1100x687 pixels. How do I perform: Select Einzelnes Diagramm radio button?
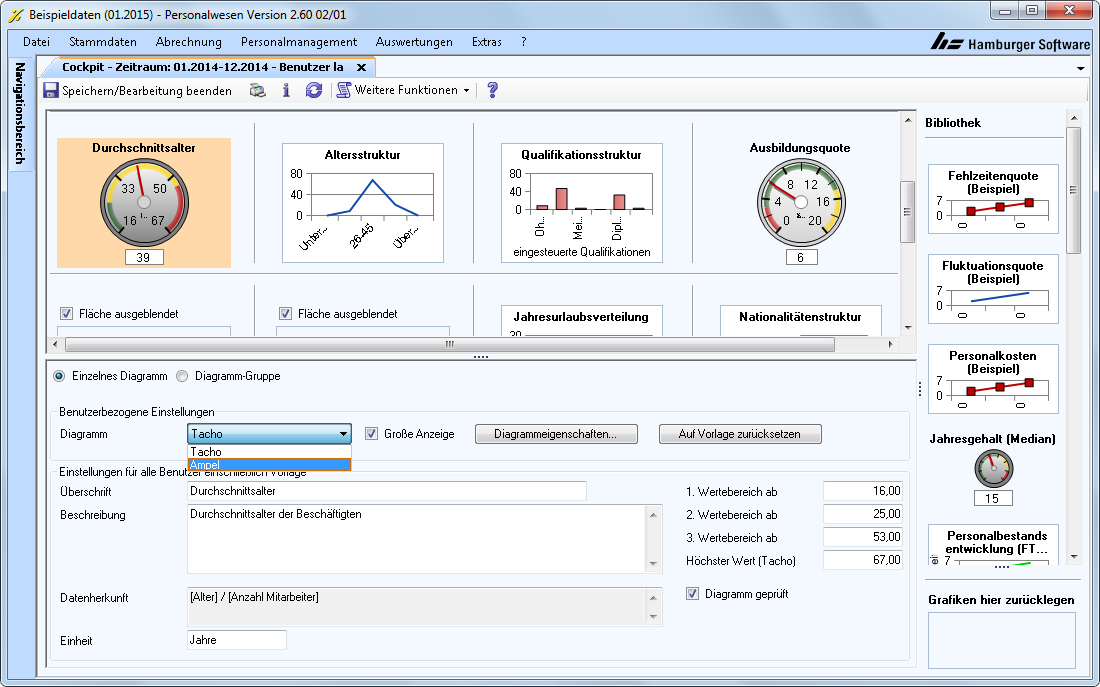(60, 376)
